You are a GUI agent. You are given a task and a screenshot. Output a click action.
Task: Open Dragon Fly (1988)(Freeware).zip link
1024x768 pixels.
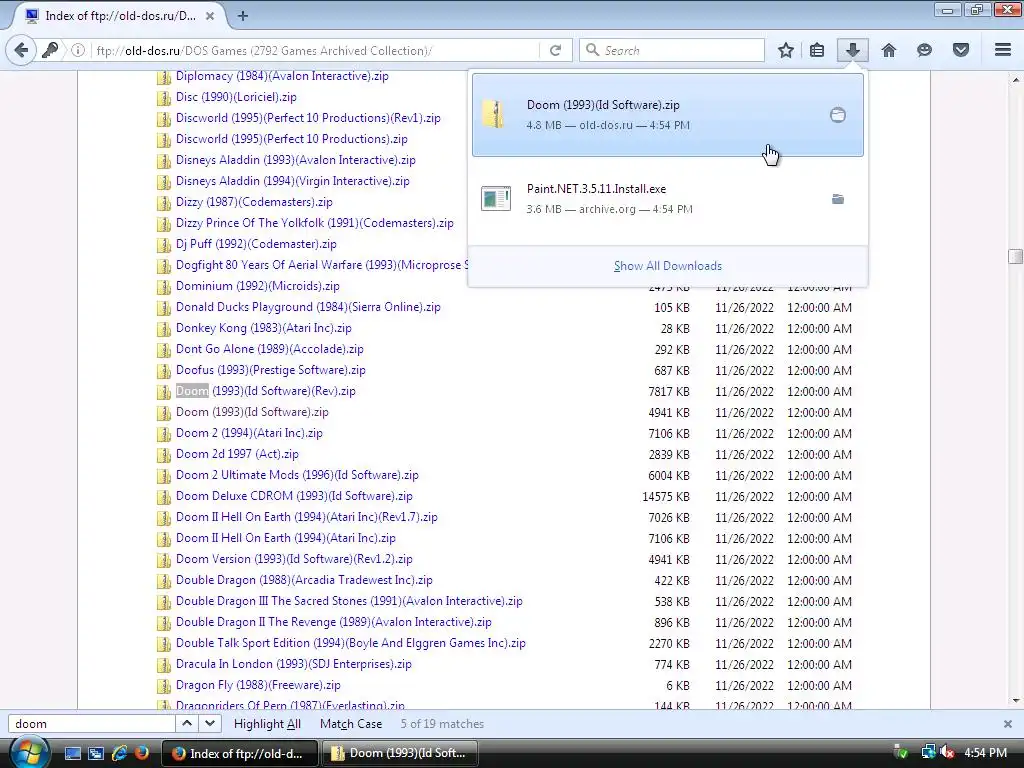pyautogui.click(x=258, y=684)
